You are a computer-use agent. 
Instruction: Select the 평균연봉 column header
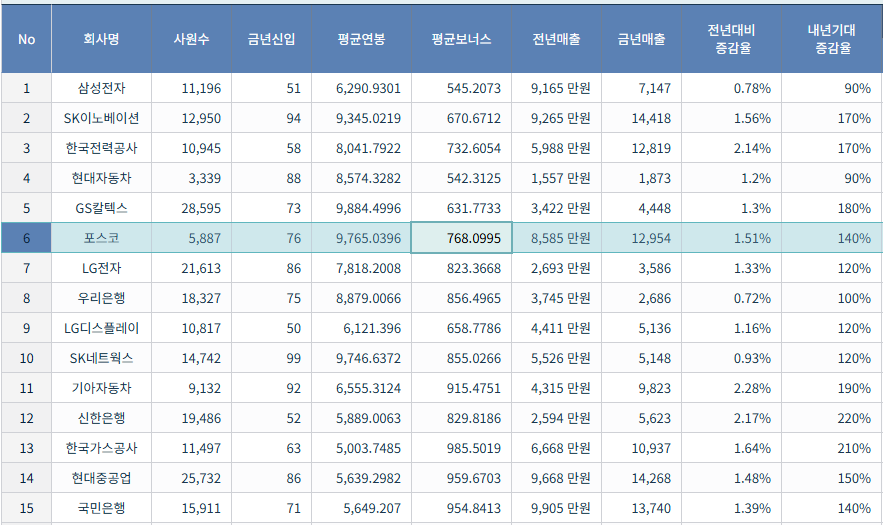[362, 39]
